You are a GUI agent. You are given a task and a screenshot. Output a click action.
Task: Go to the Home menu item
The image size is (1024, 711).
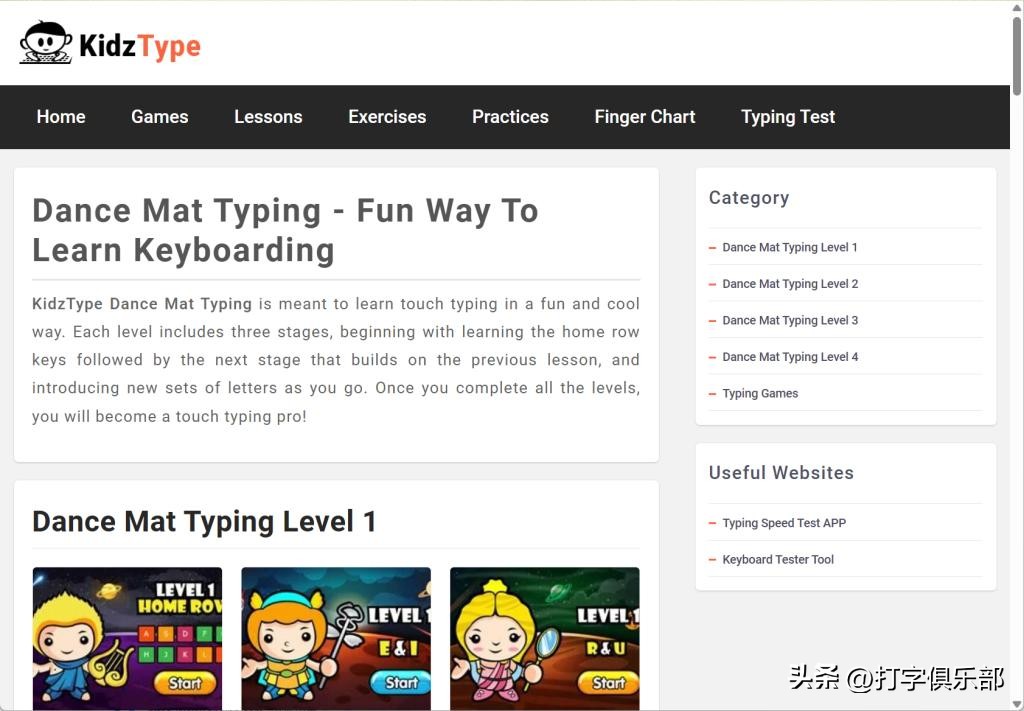pyautogui.click(x=61, y=117)
